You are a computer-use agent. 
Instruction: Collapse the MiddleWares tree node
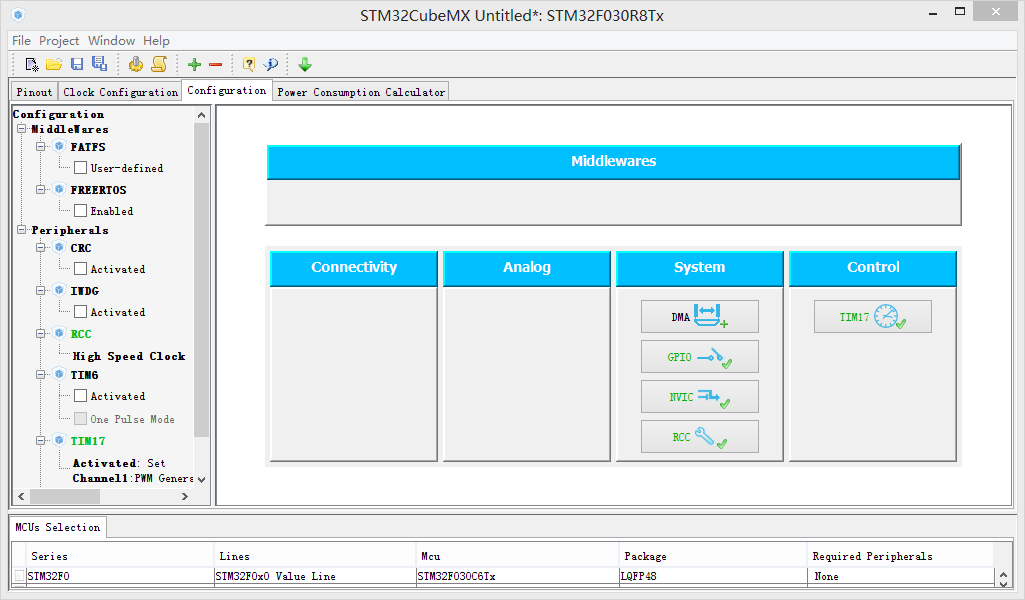pyautogui.click(x=22, y=129)
